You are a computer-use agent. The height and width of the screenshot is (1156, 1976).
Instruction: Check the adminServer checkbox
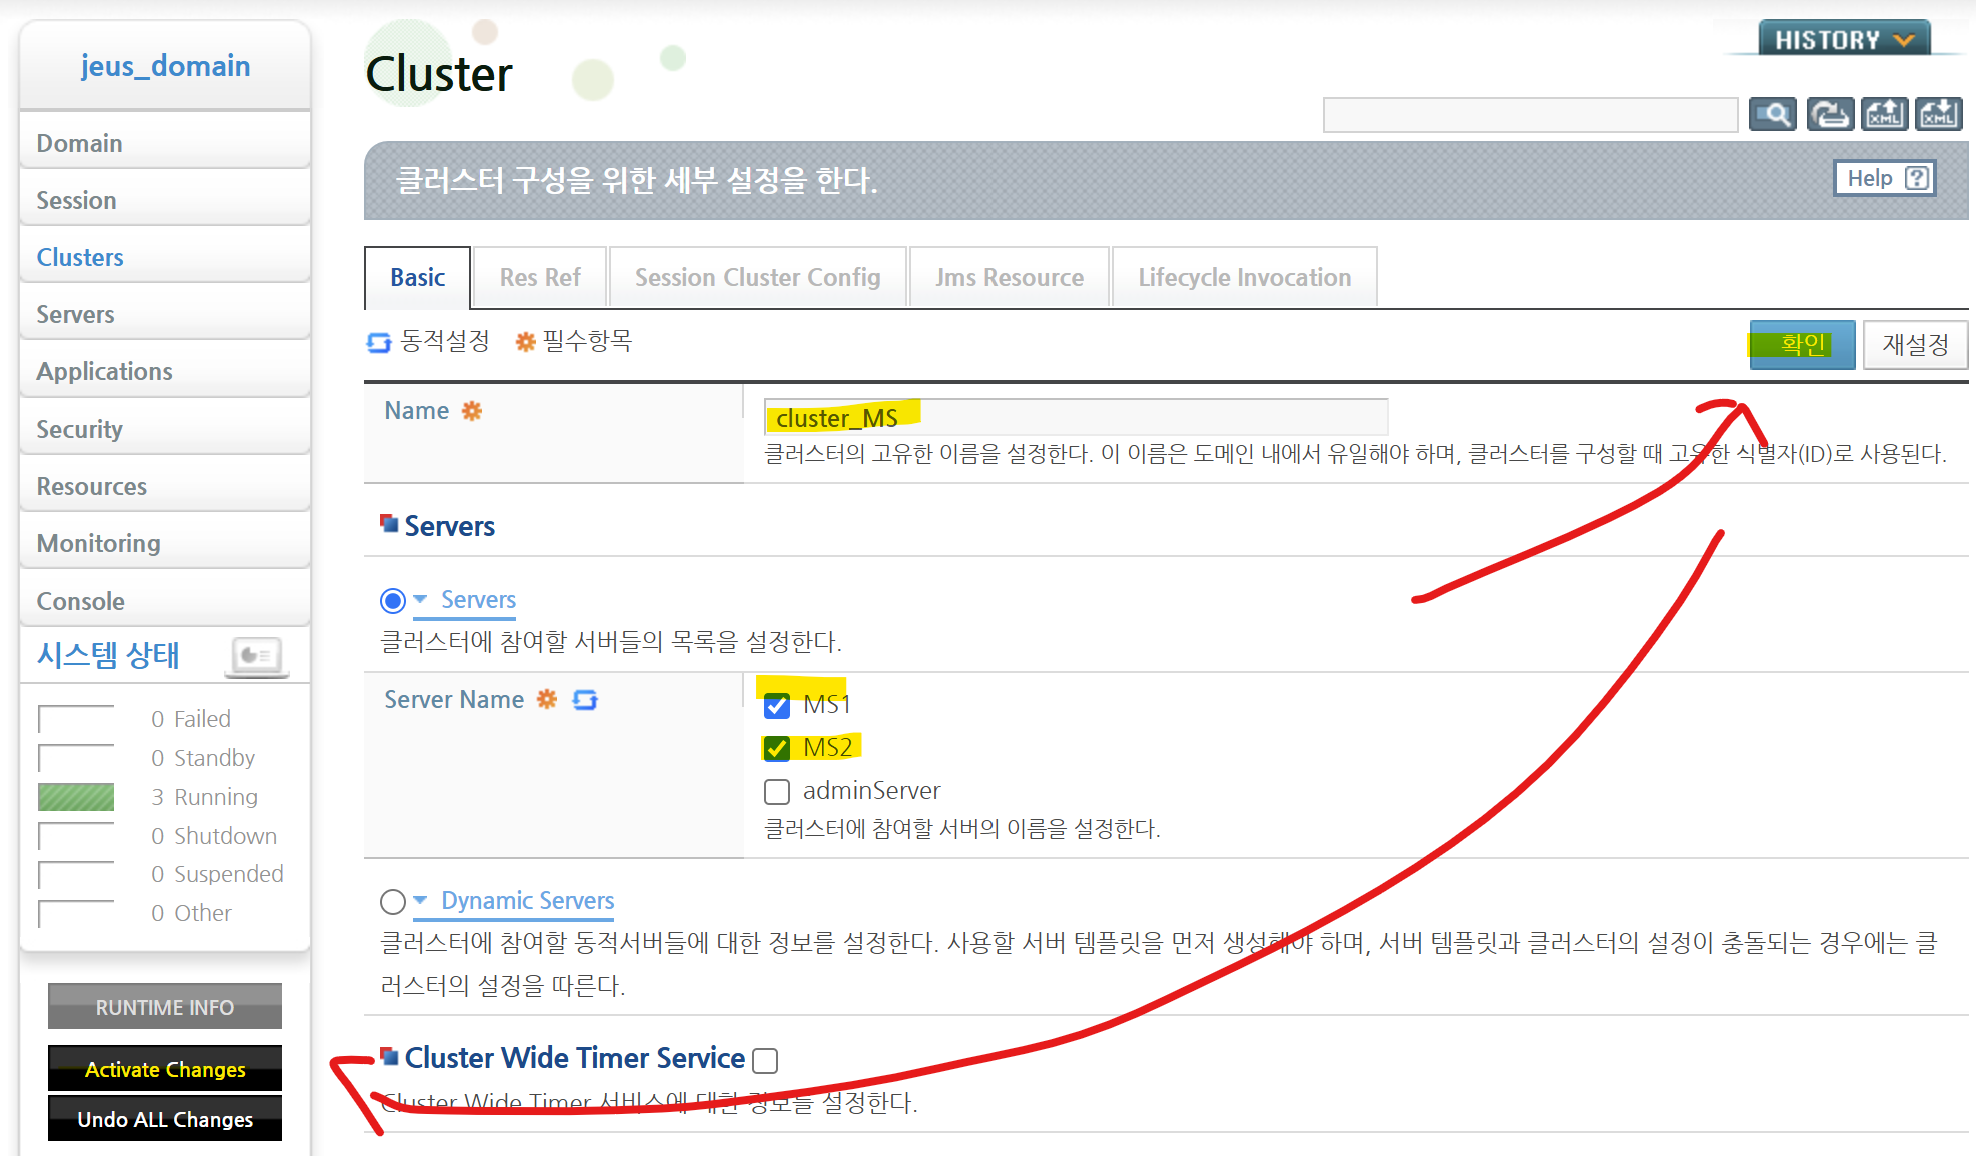click(x=777, y=792)
